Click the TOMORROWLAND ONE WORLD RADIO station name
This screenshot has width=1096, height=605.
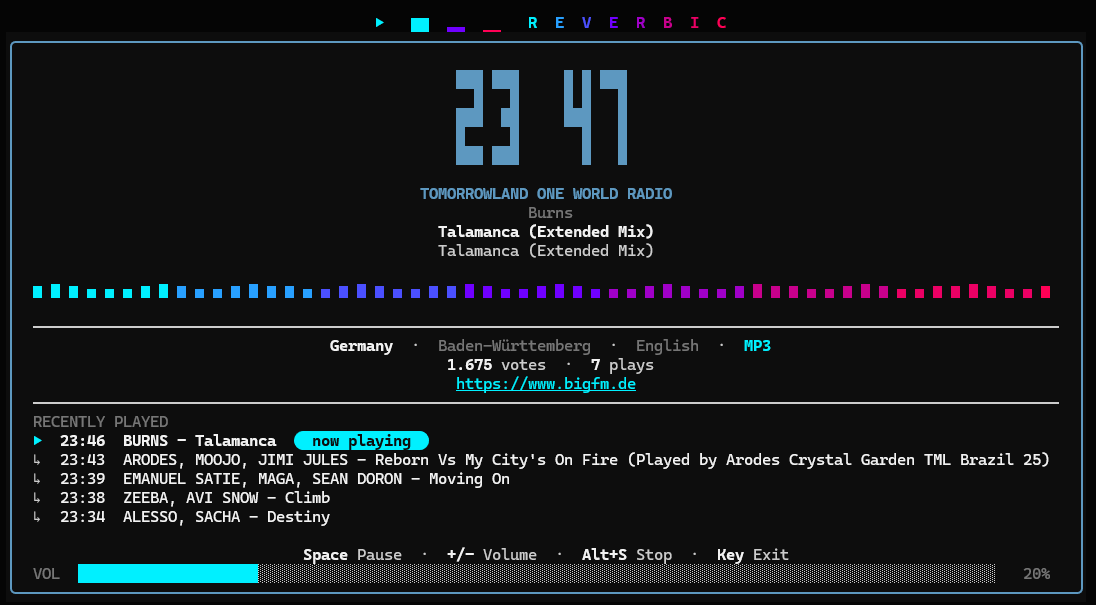pyautogui.click(x=546, y=194)
